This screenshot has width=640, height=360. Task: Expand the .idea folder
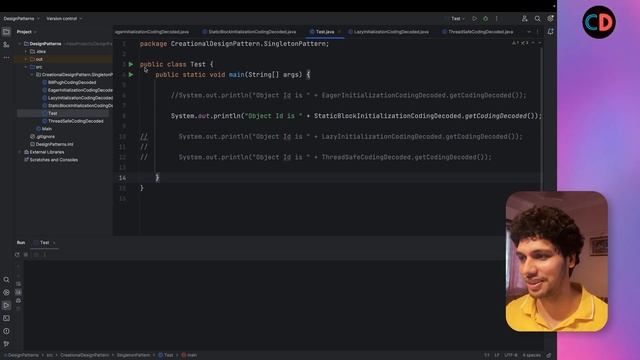tap(26, 51)
